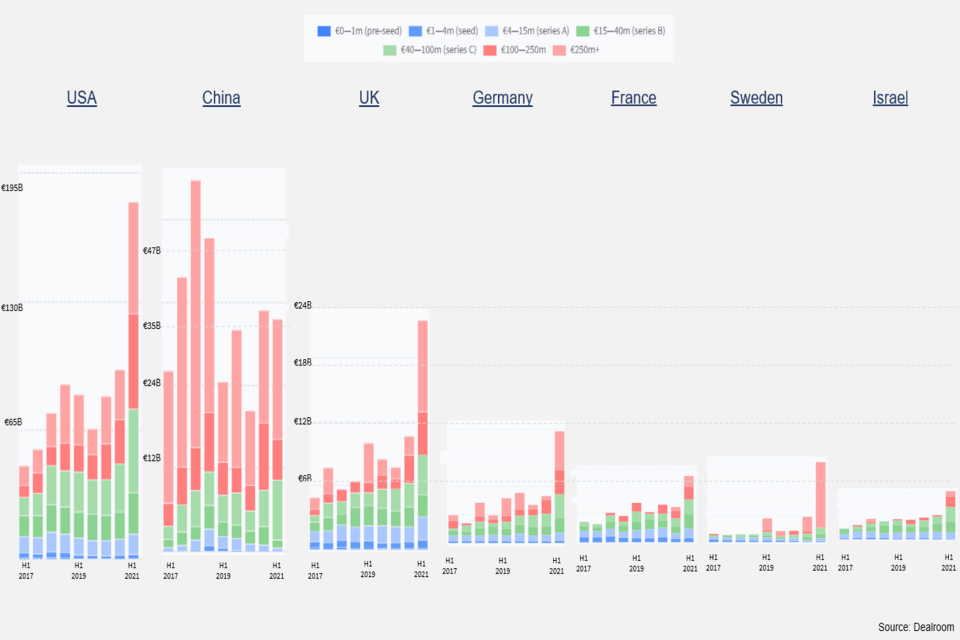Open the USA country link
The width and height of the screenshot is (960, 640).
click(x=81, y=98)
